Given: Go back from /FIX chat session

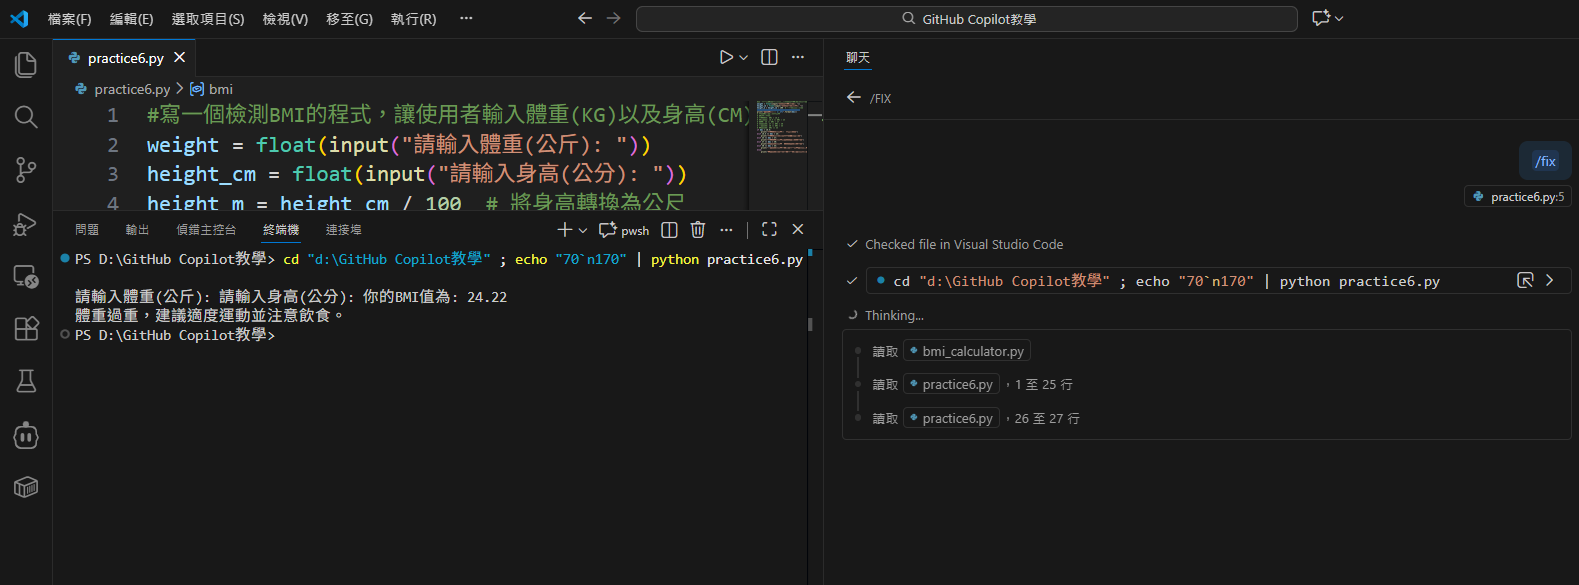Looking at the screenshot, I should (853, 98).
